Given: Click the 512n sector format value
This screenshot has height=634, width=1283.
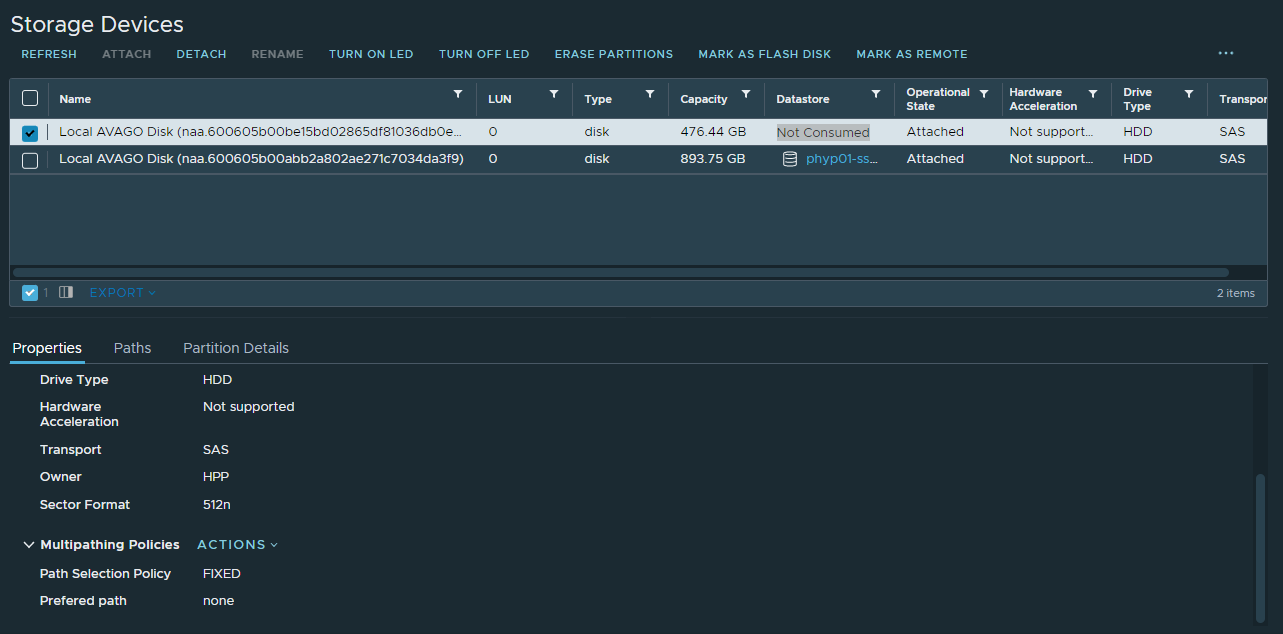Looking at the screenshot, I should tap(217, 505).
